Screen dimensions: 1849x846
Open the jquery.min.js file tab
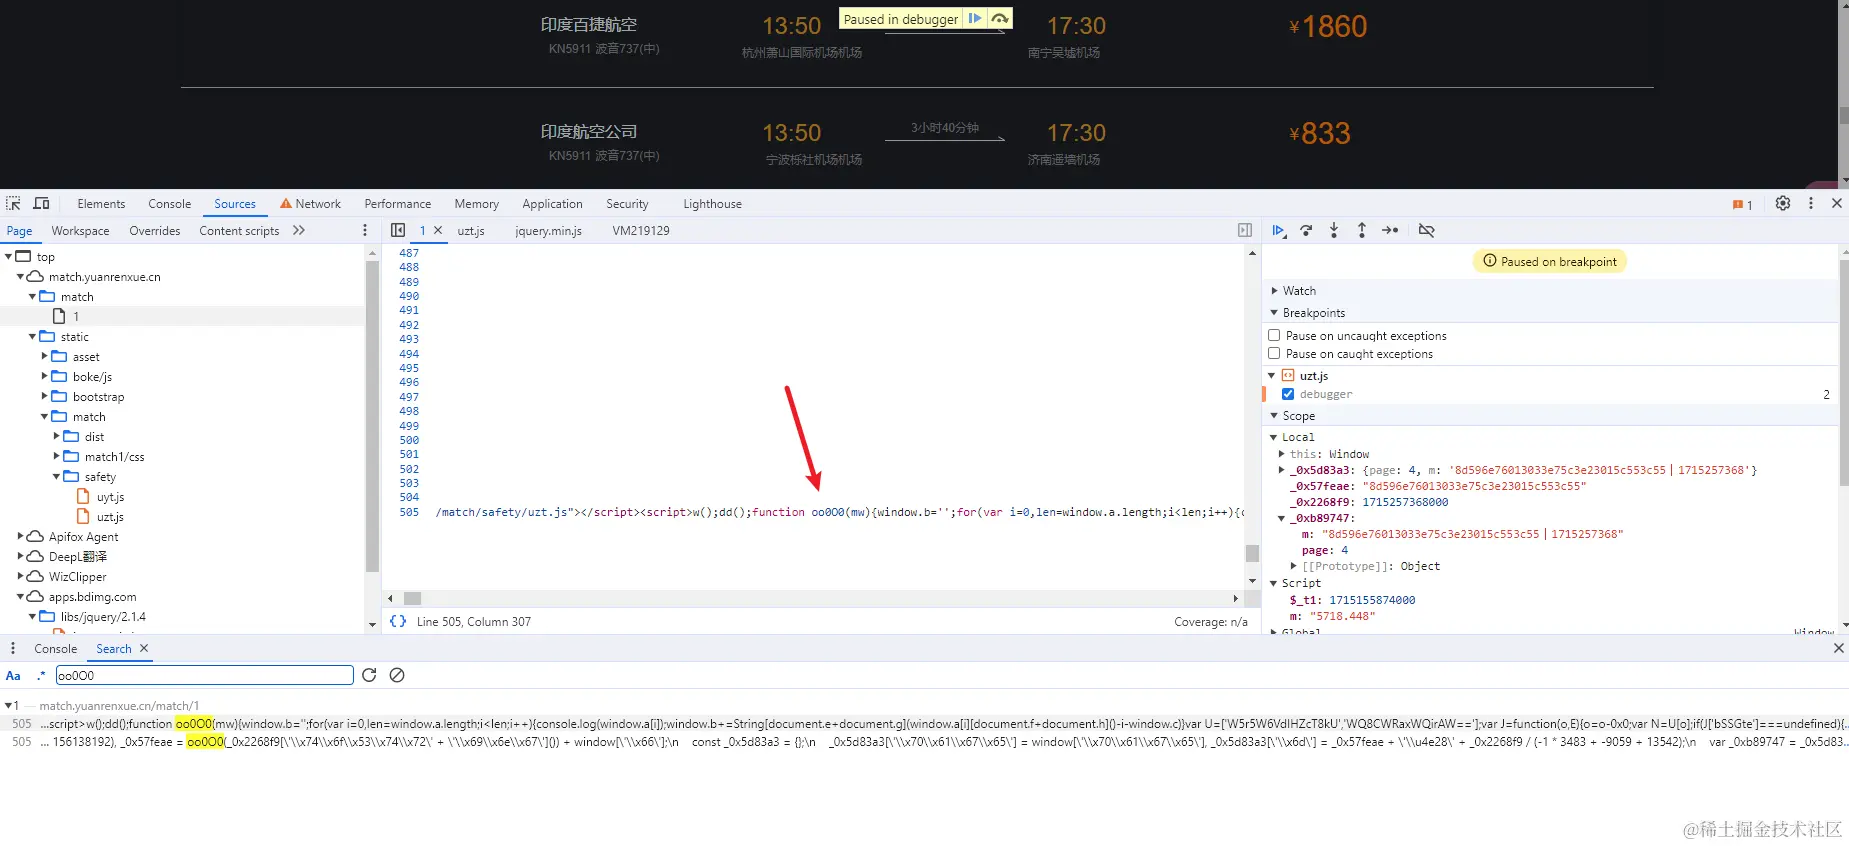click(x=548, y=230)
